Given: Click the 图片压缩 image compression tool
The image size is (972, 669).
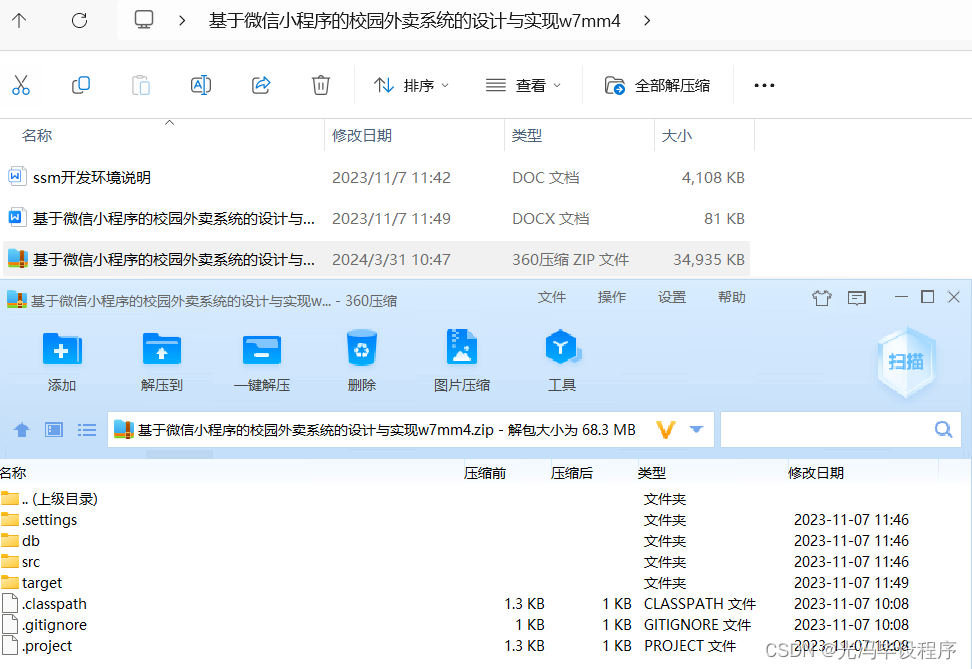Looking at the screenshot, I should pos(462,361).
